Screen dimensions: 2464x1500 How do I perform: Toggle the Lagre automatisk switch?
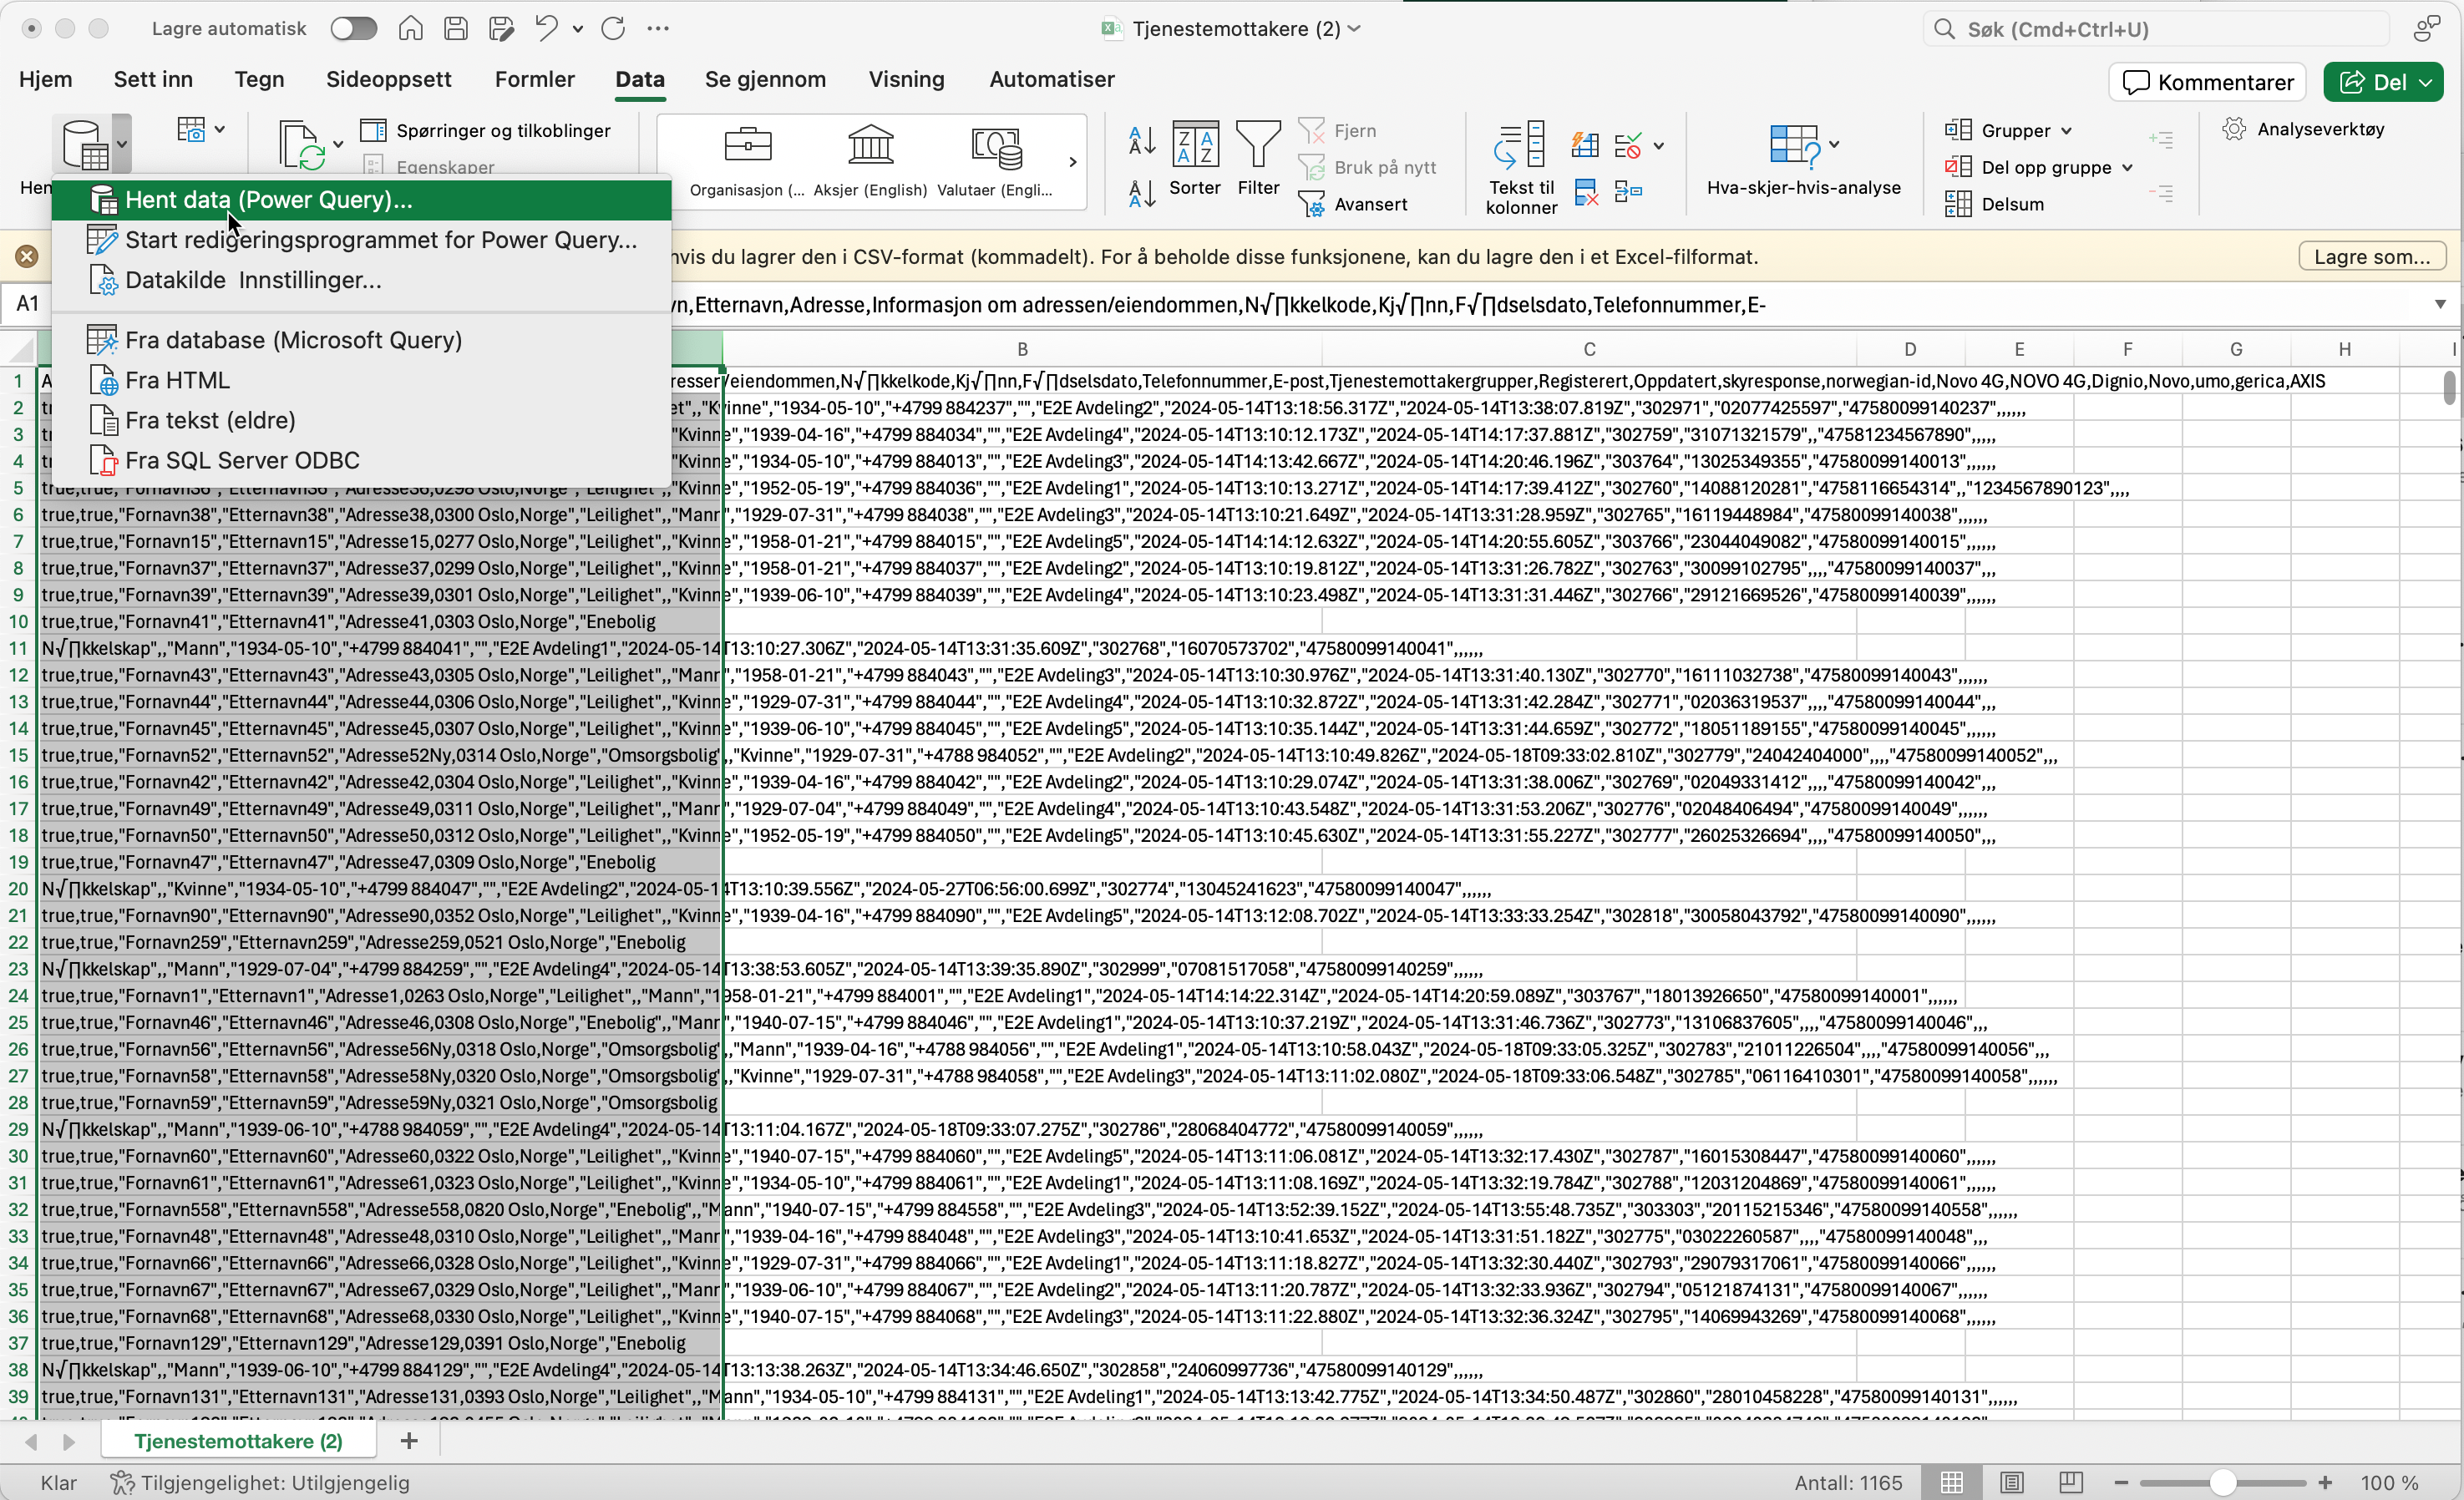(x=354, y=29)
